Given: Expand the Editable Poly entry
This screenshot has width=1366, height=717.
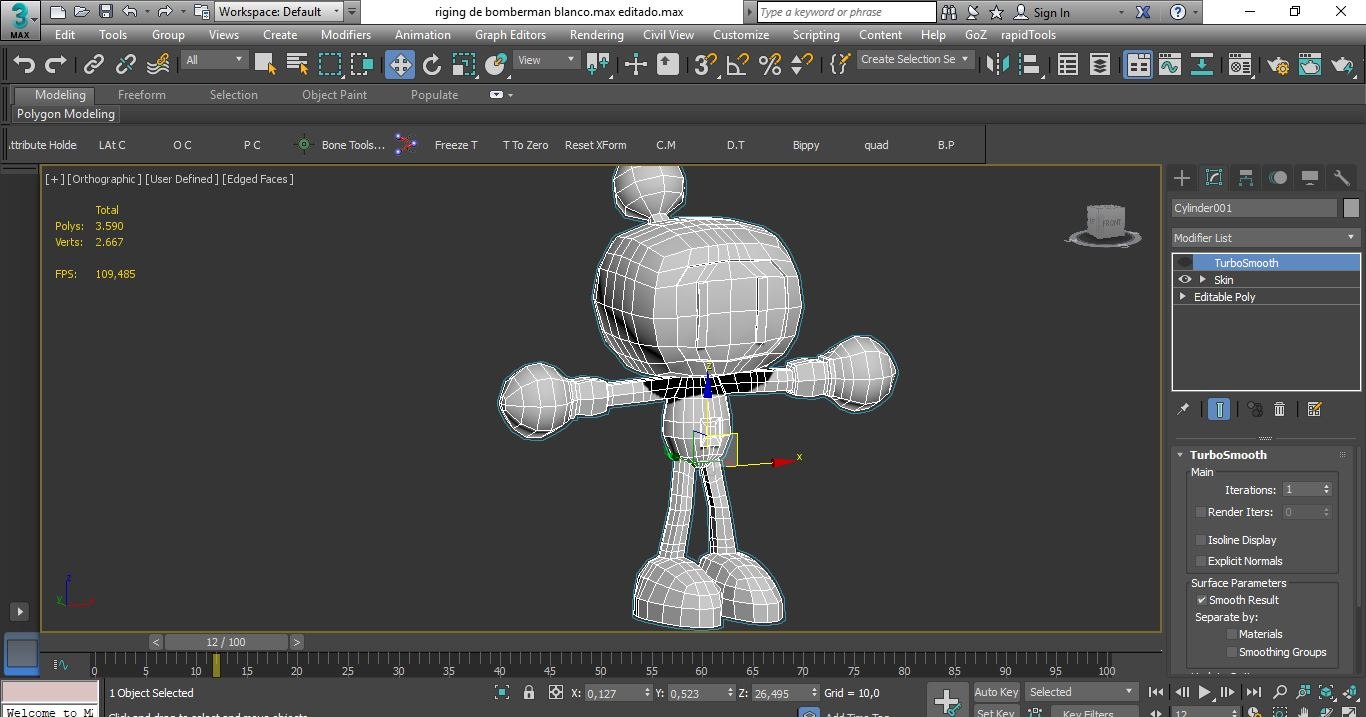Looking at the screenshot, I should point(1183,297).
